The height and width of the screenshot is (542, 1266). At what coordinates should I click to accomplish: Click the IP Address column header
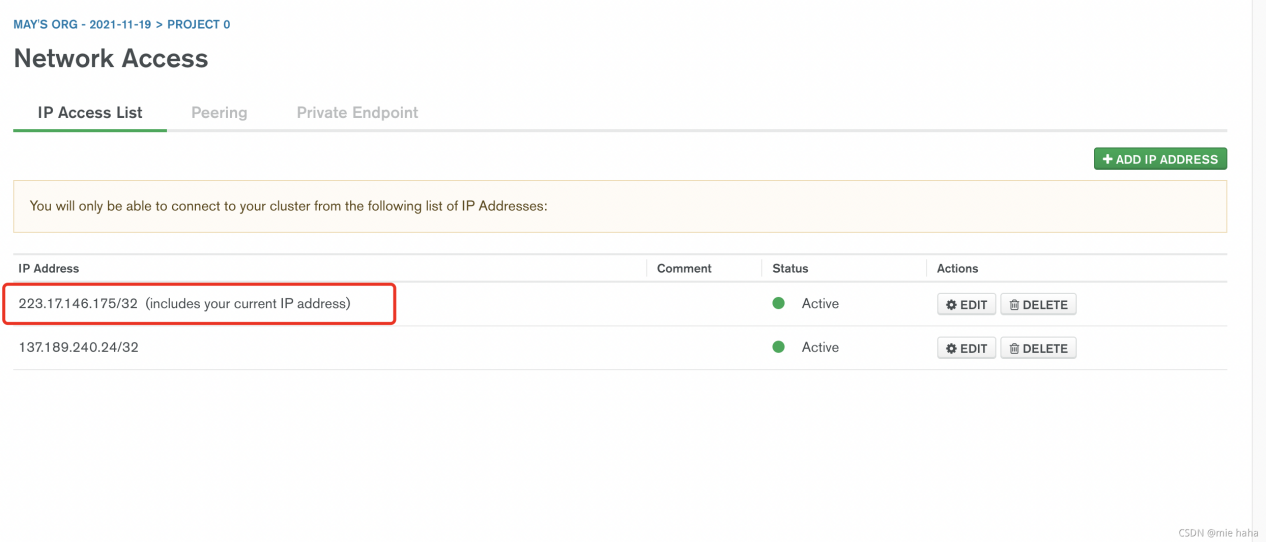coord(49,268)
